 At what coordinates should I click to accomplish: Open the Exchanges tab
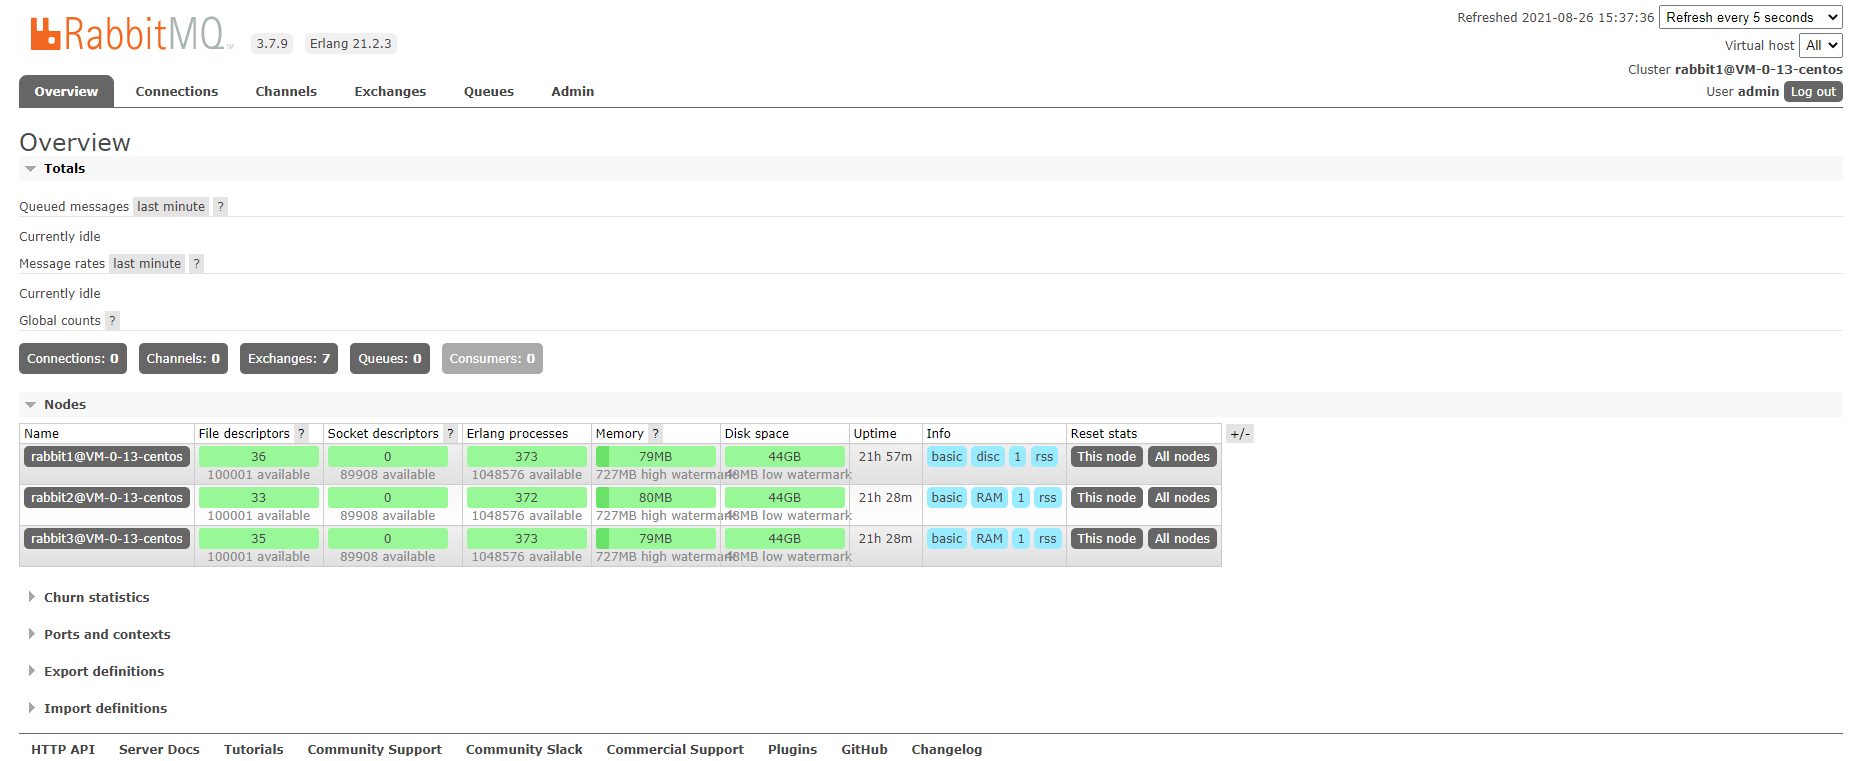point(390,91)
